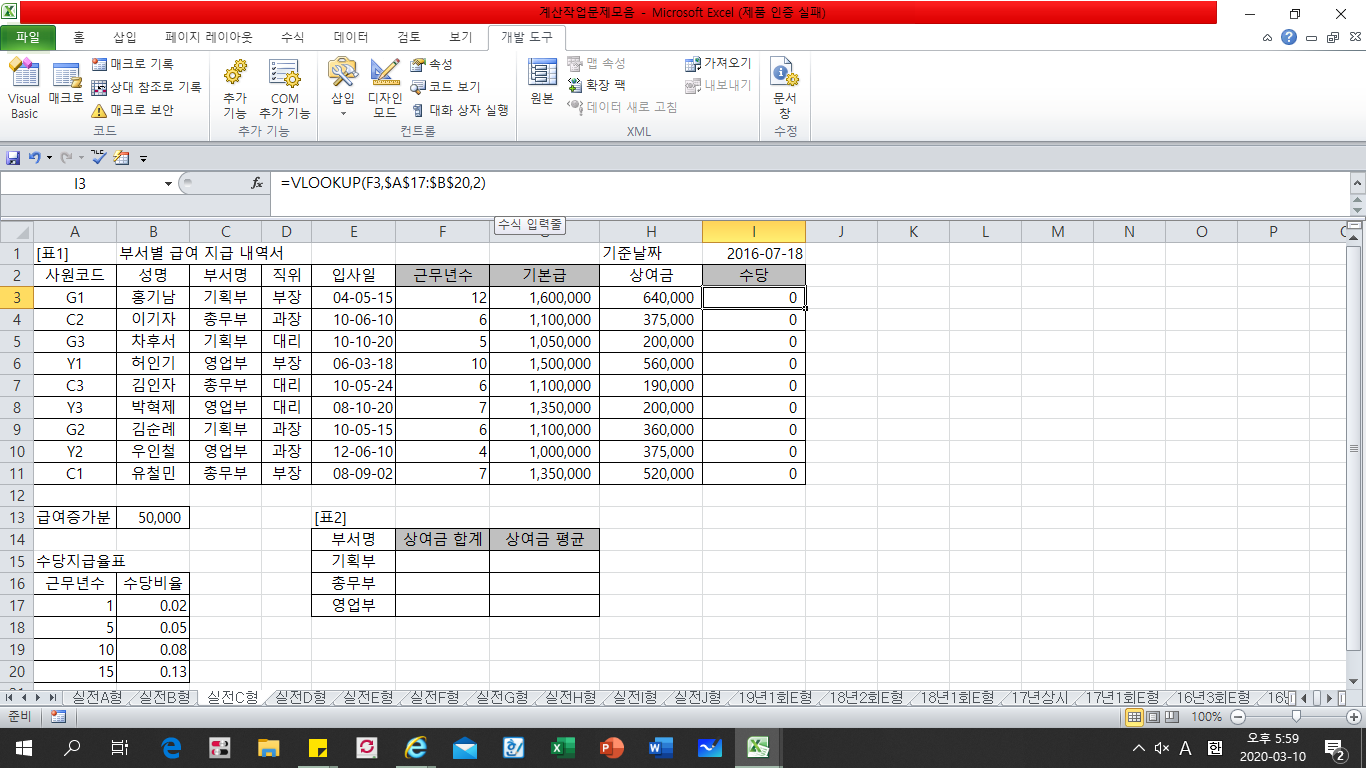The image size is (1366, 768).
Task: Switch to Page Layout view in status bar
Action: tap(1153, 717)
